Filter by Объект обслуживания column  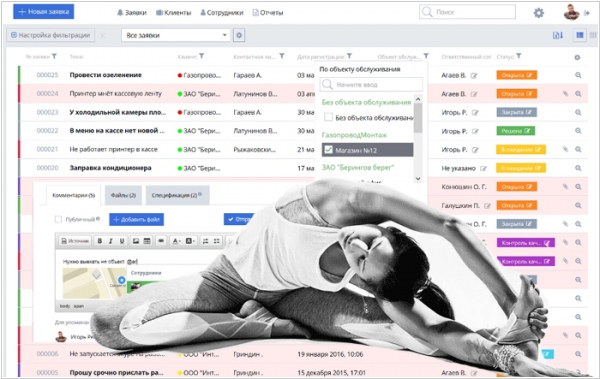click(x=426, y=56)
